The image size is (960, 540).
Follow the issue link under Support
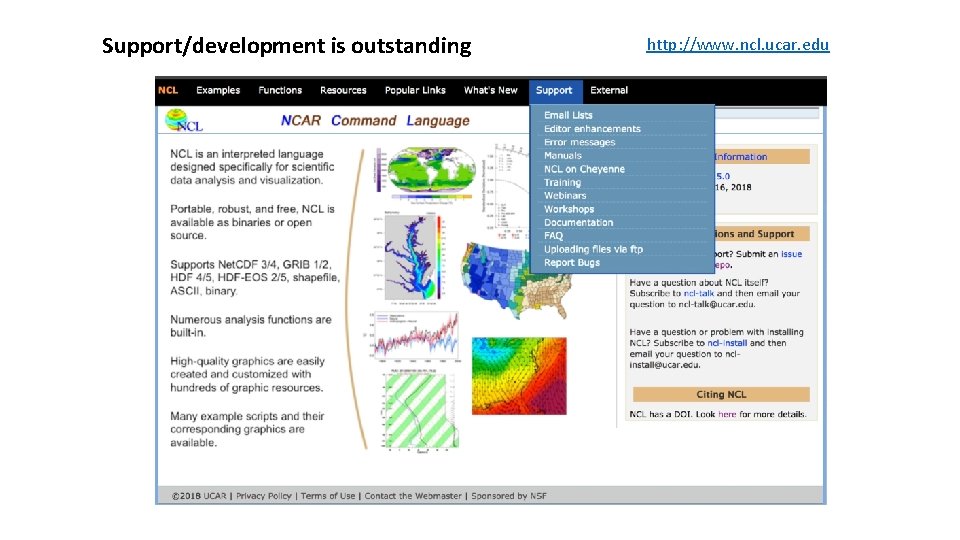point(791,254)
